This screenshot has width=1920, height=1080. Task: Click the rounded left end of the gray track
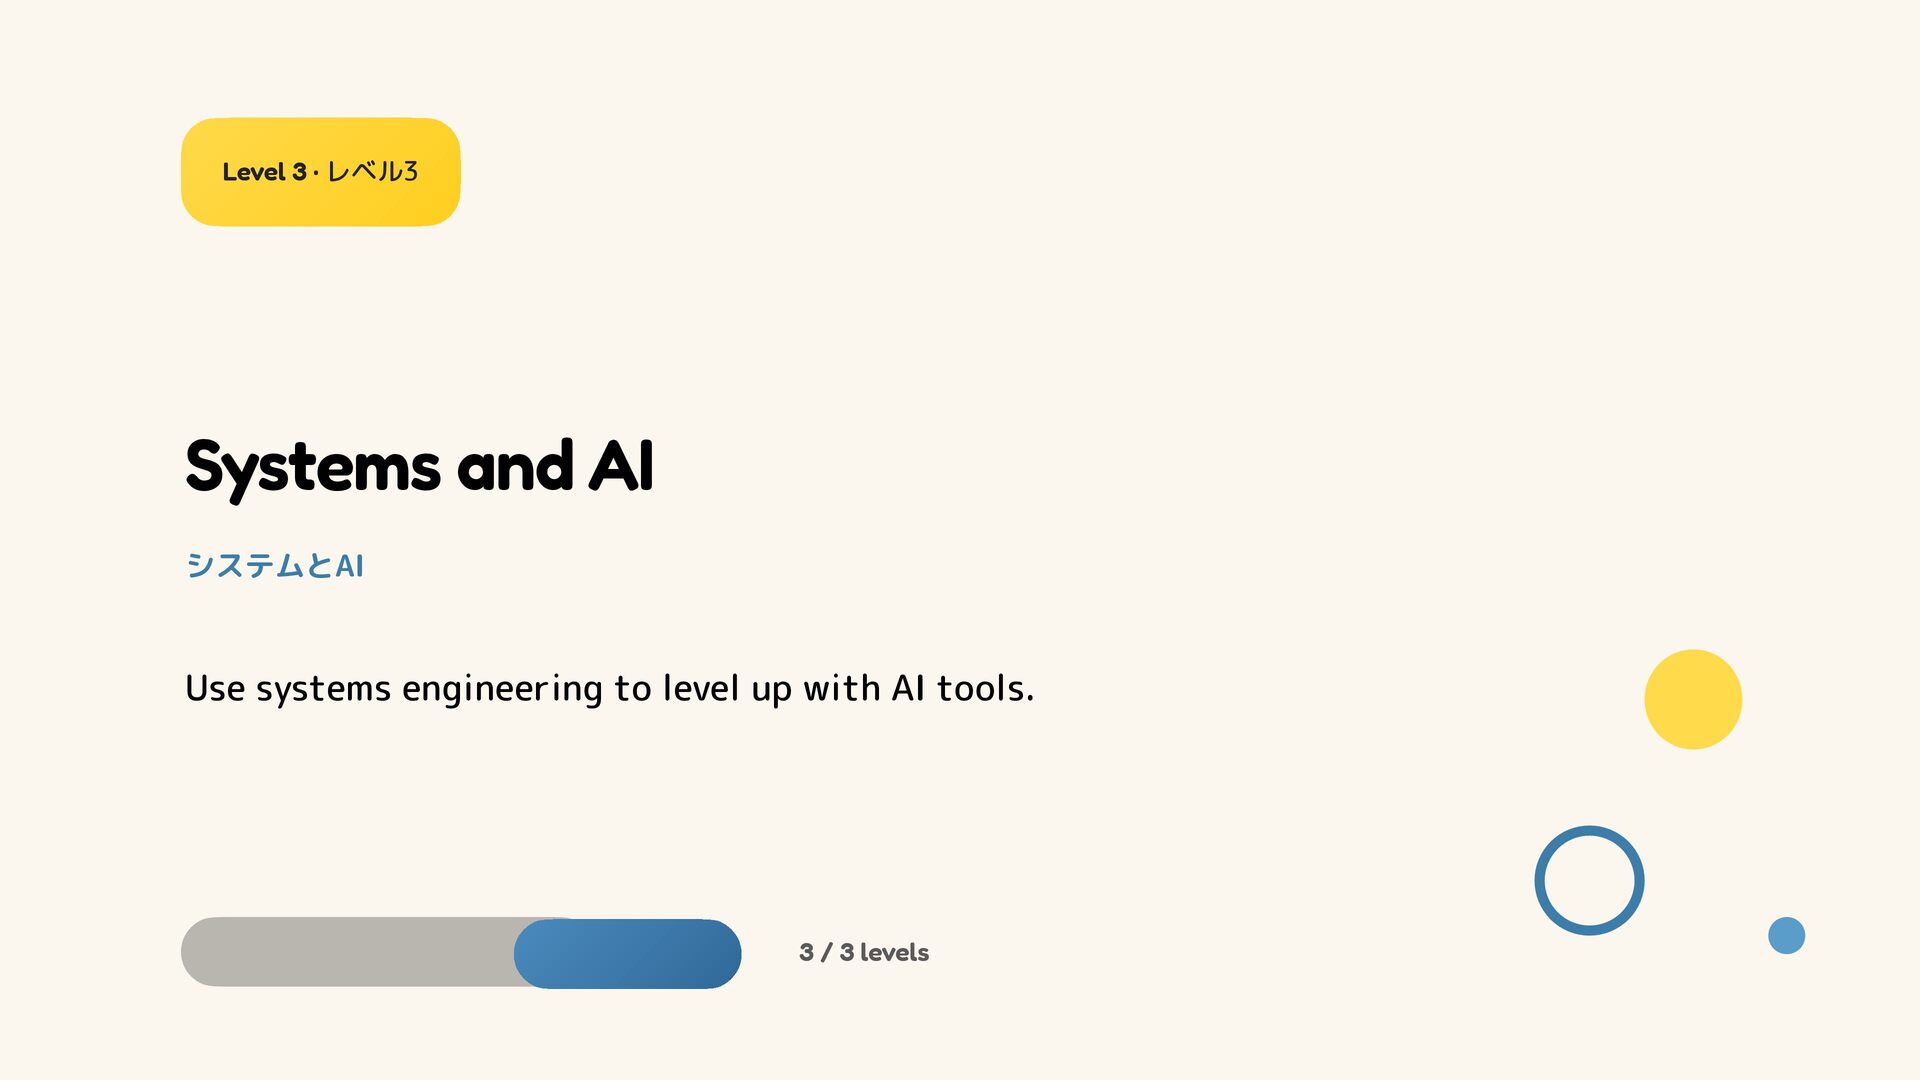(x=205, y=952)
